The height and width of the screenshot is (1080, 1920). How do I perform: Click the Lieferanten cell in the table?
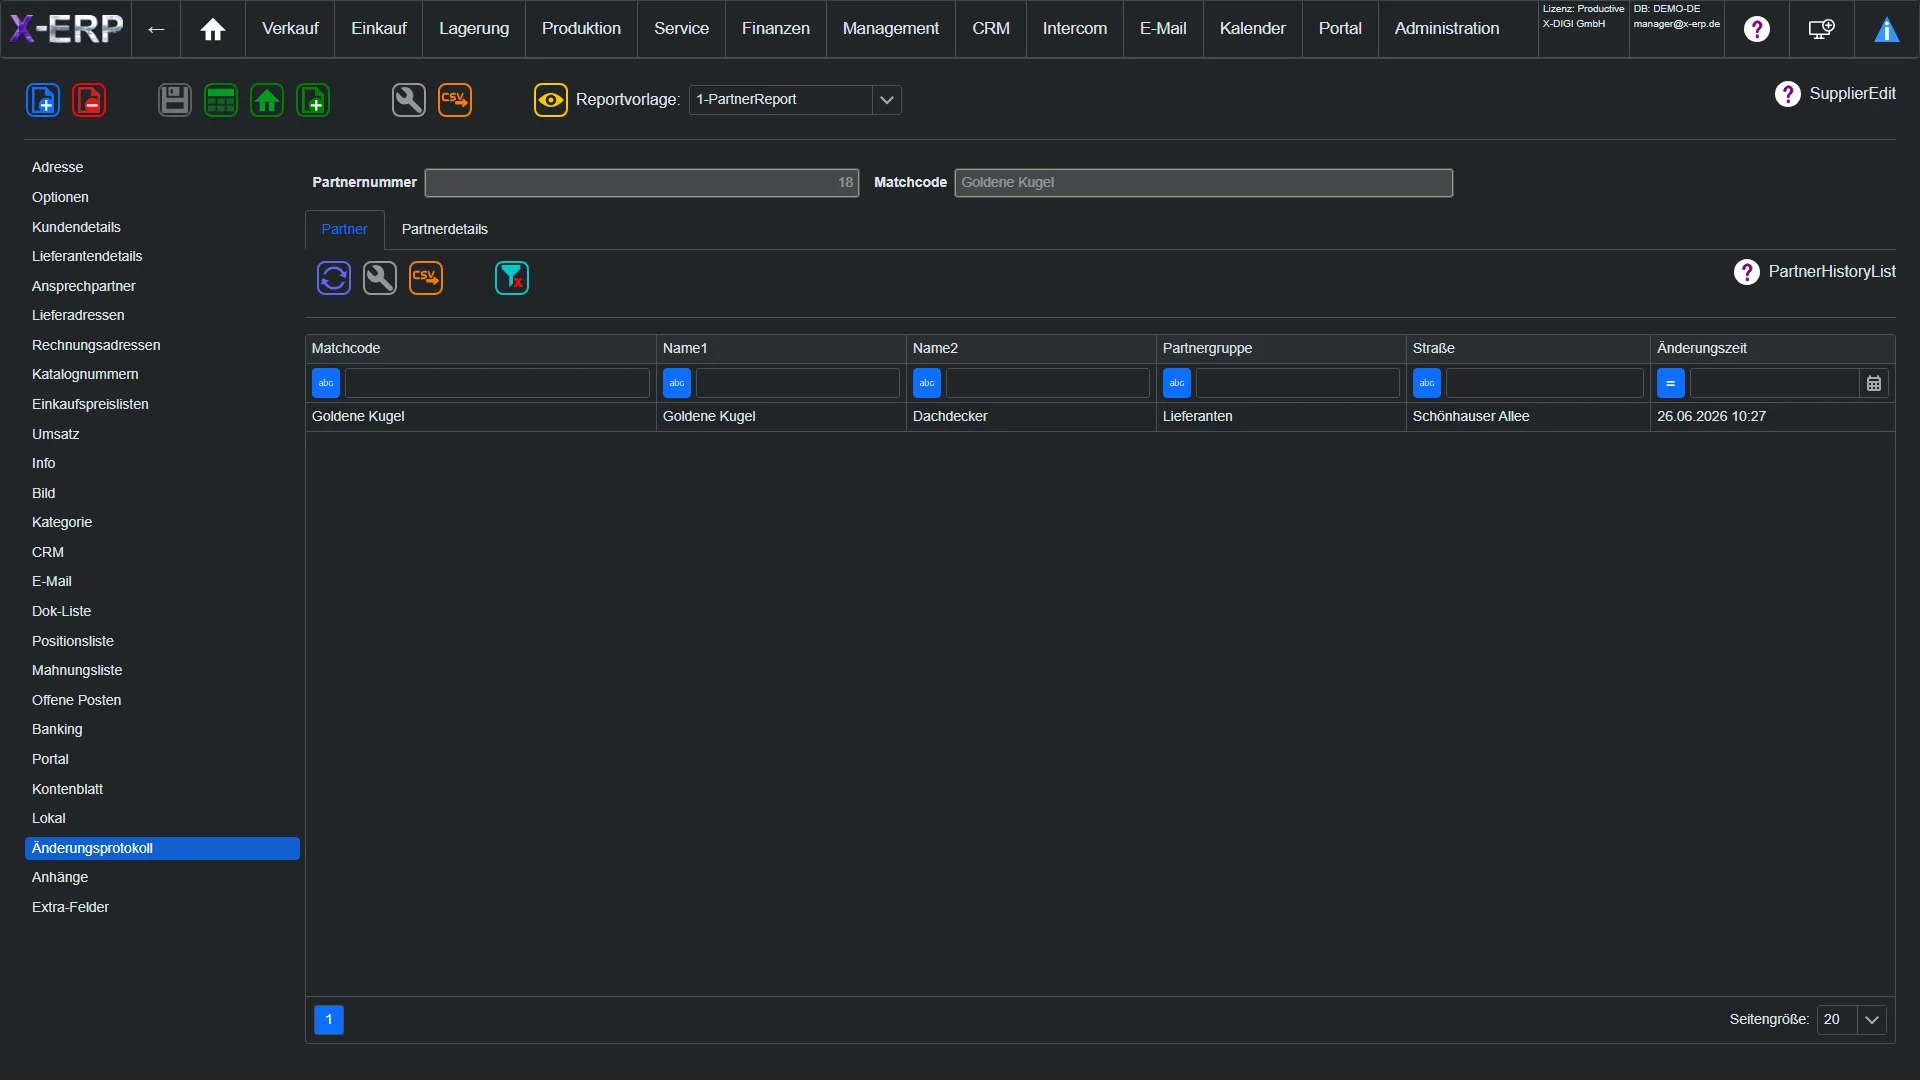pos(1281,417)
